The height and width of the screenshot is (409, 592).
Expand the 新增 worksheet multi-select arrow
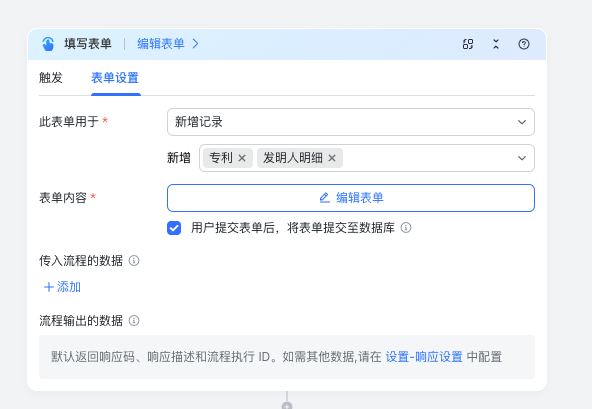[522, 158]
